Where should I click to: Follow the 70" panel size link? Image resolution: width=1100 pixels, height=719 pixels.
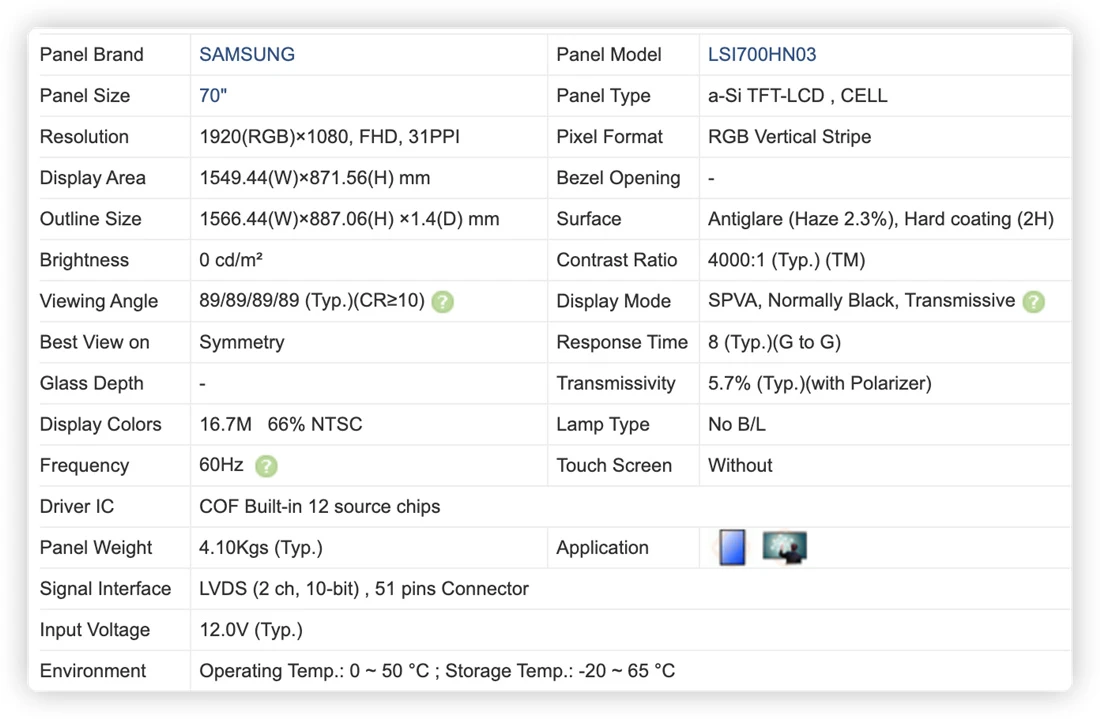[213, 95]
